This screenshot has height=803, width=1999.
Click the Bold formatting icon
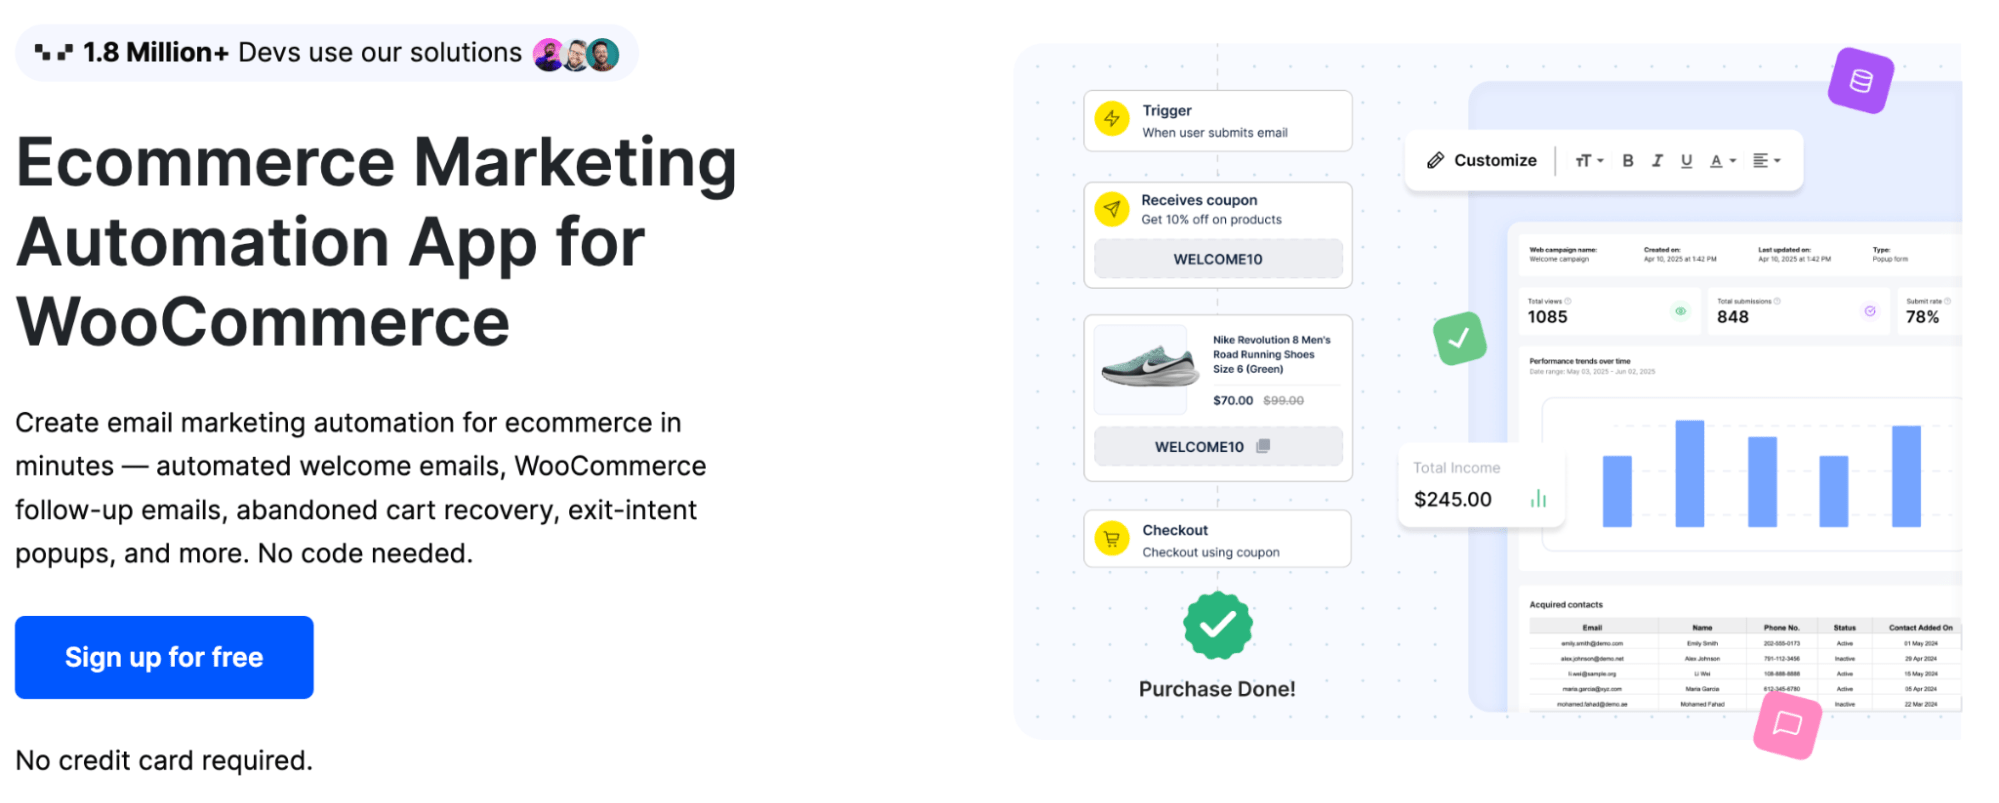(1628, 161)
